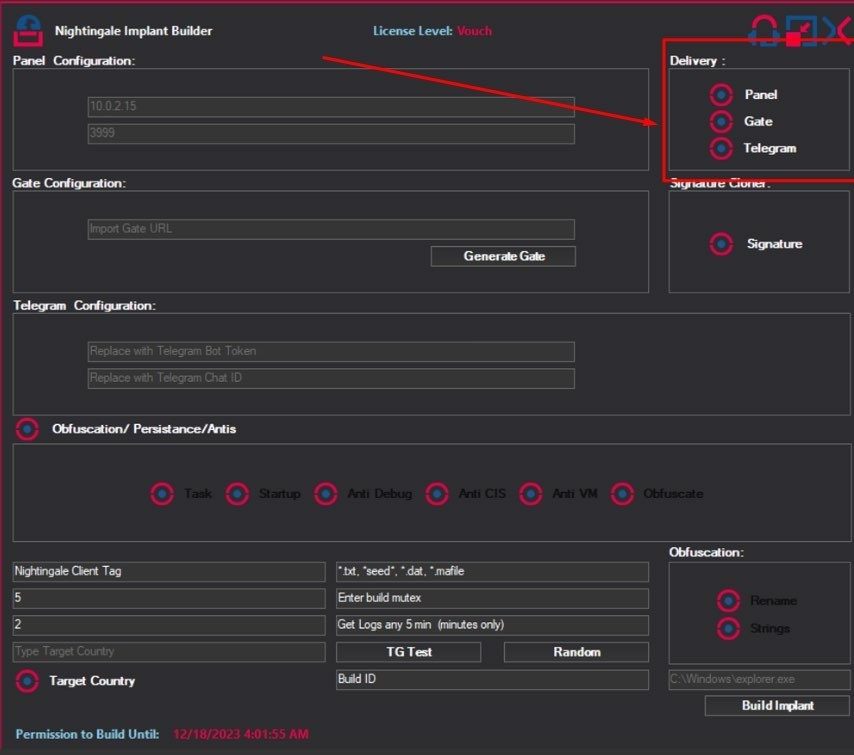Click the Nightingale Implant Builder title
The width and height of the screenshot is (854, 755).
pos(133,31)
